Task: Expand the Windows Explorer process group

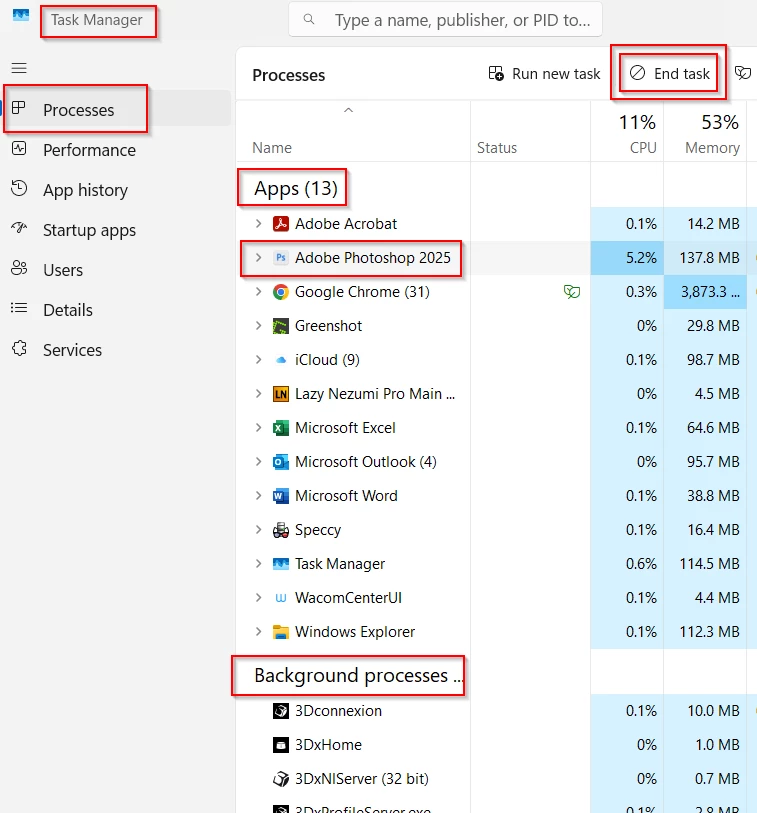Action: (x=258, y=632)
